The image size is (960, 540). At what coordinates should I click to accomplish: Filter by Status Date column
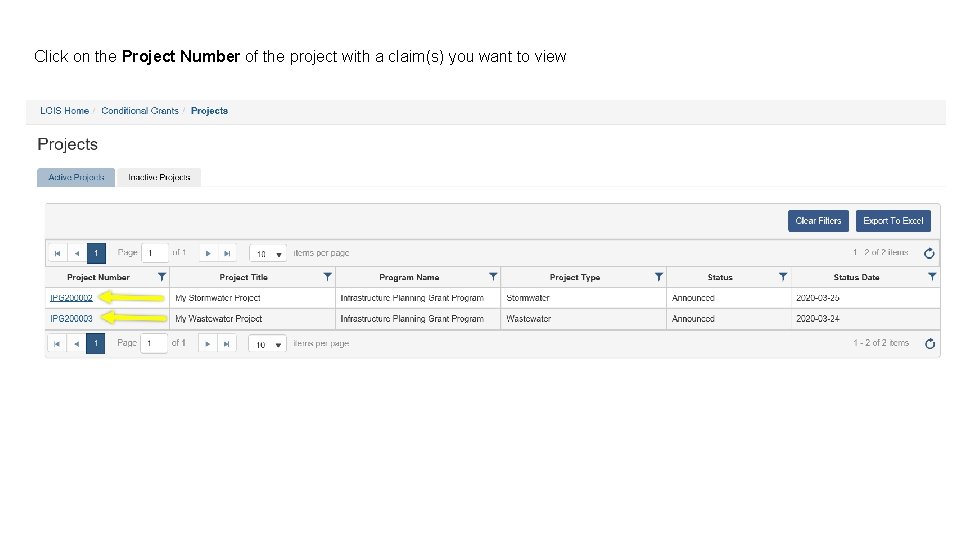(932, 277)
